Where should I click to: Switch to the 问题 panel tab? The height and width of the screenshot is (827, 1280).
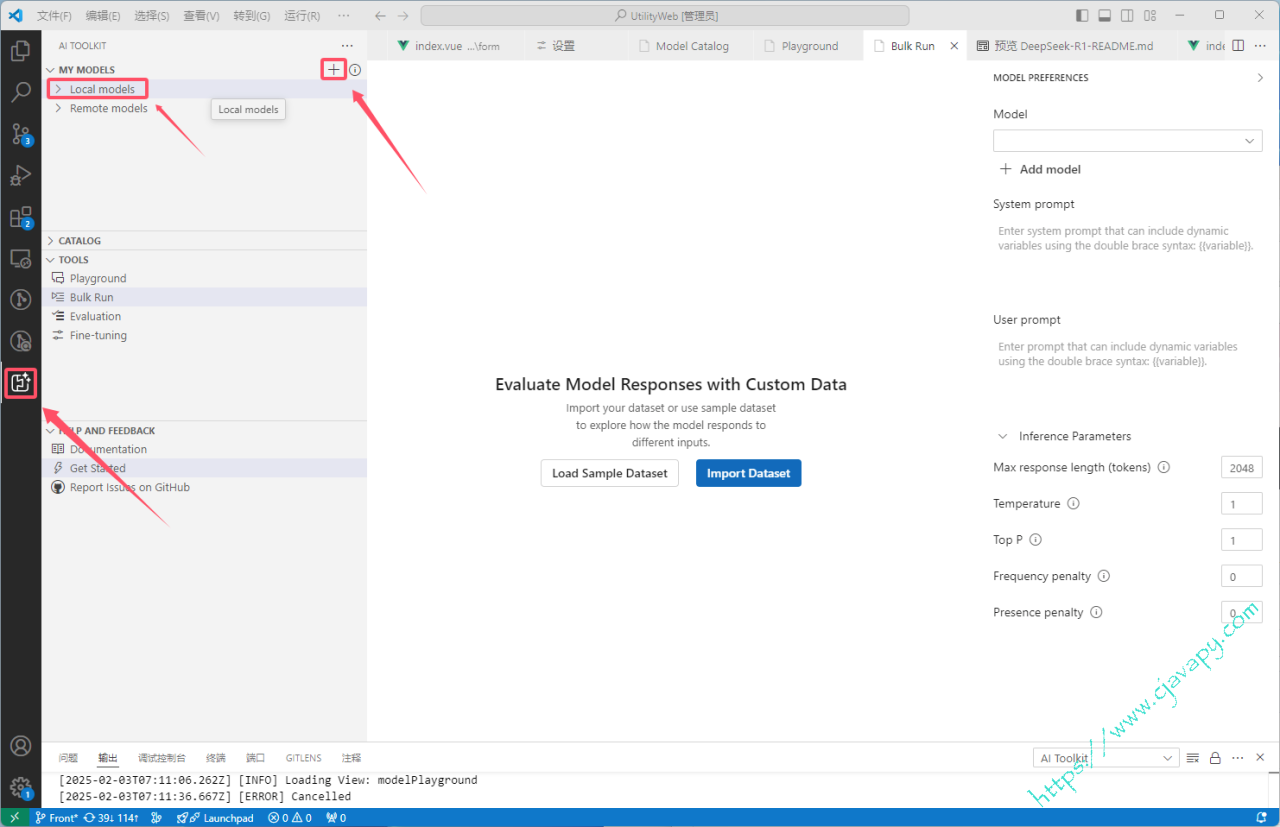click(68, 758)
